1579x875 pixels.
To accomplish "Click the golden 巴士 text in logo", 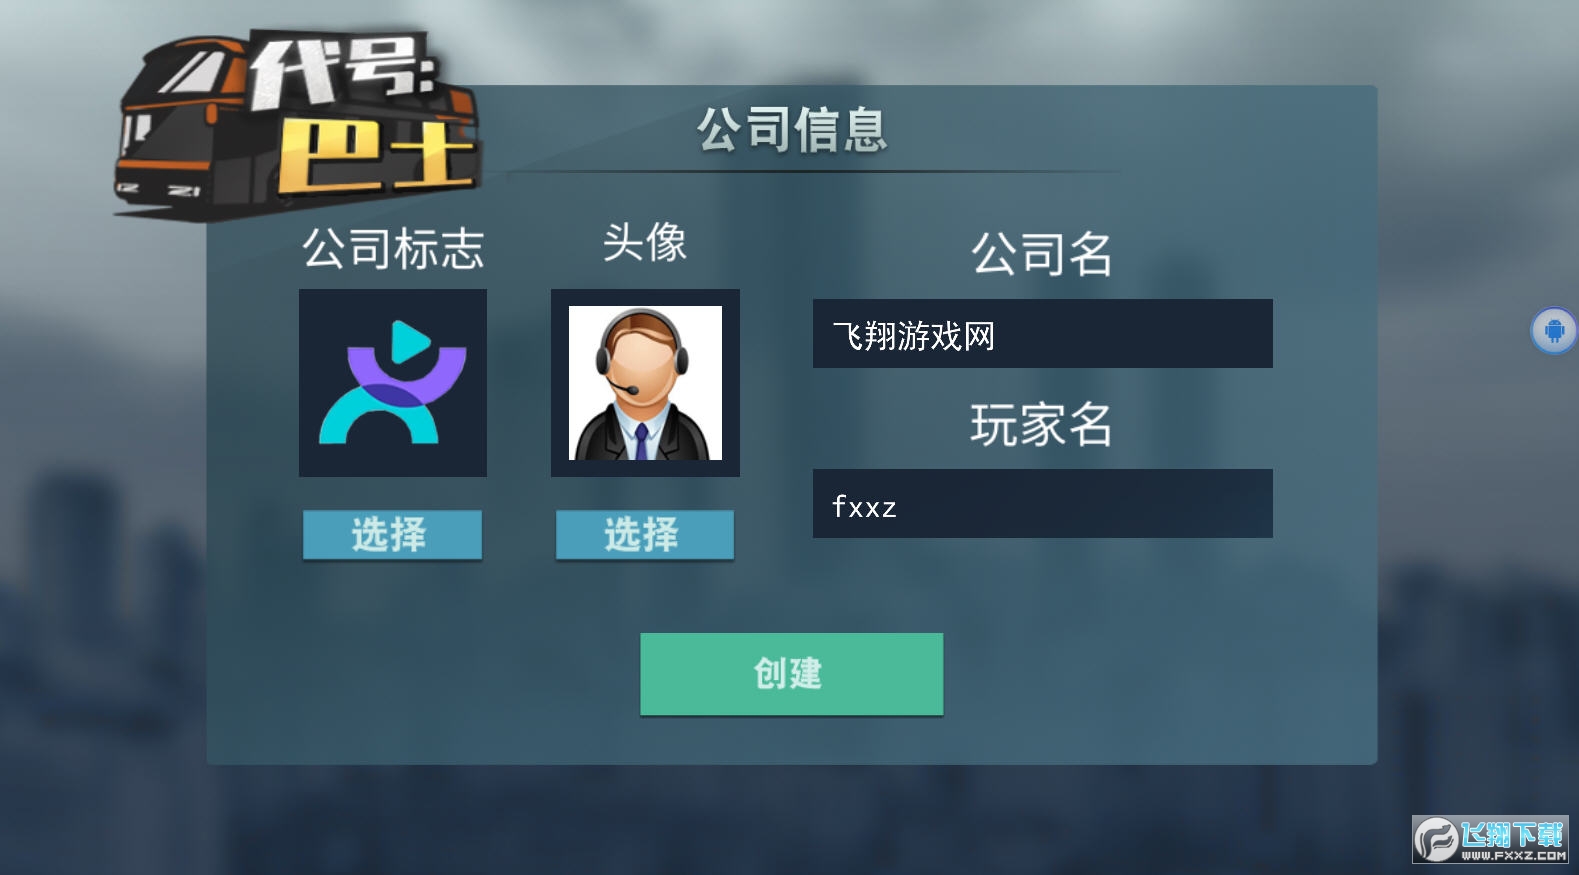I will tap(375, 155).
